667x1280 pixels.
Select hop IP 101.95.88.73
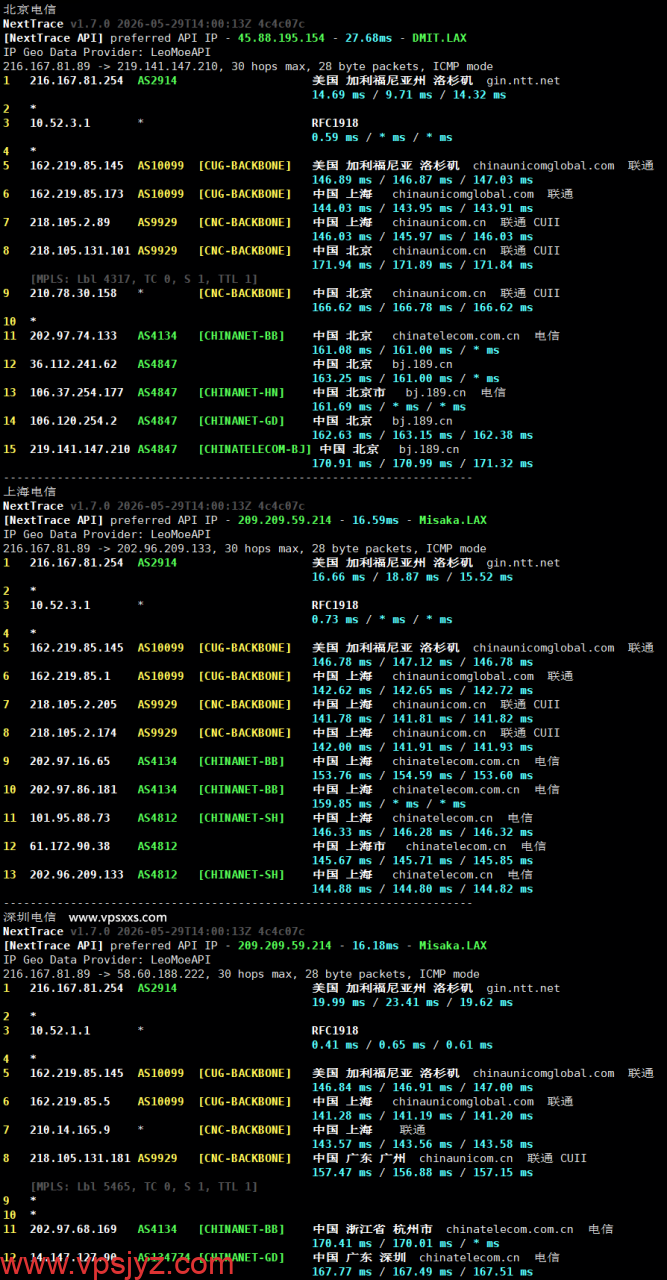(70, 818)
